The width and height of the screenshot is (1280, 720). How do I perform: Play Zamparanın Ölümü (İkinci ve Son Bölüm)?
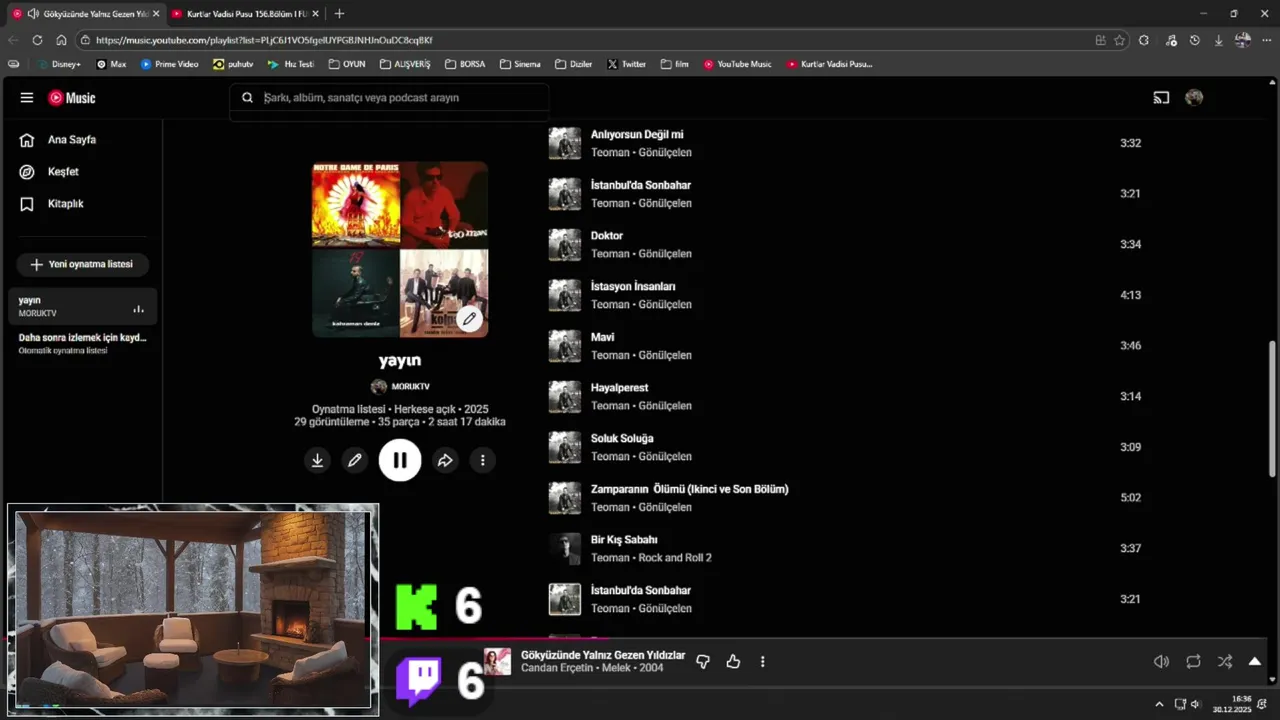[690, 490]
